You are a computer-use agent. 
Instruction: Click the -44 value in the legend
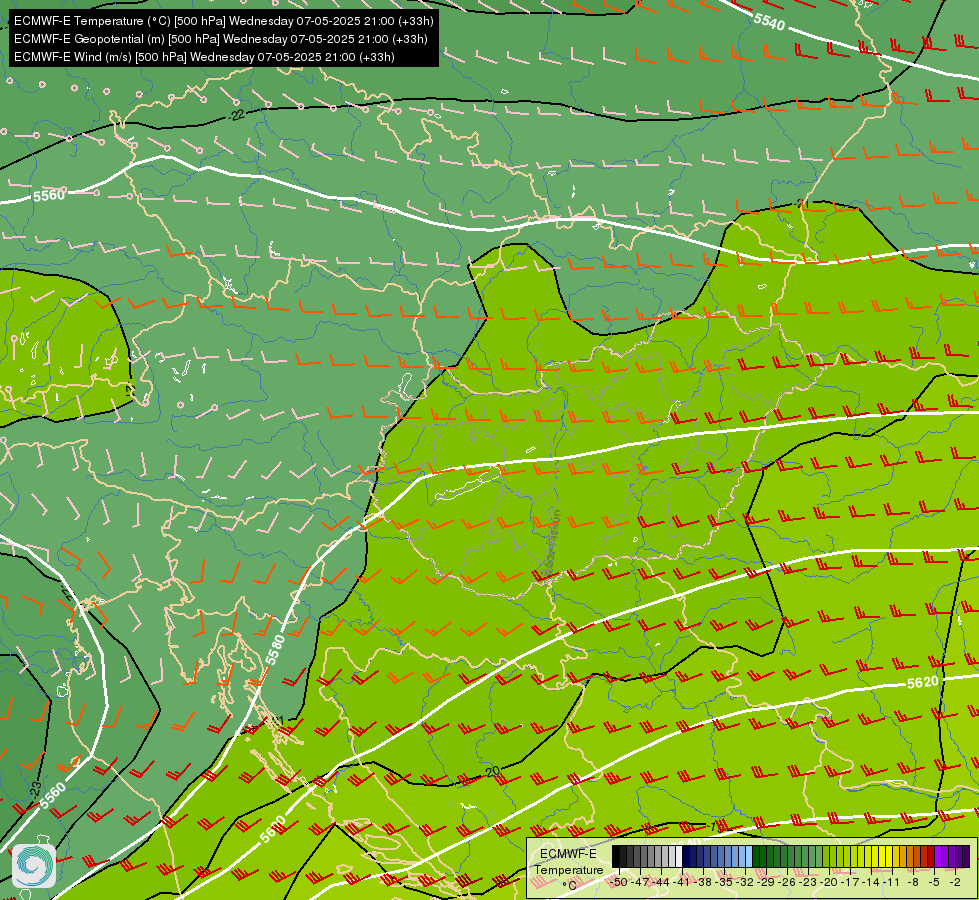[x=661, y=882]
